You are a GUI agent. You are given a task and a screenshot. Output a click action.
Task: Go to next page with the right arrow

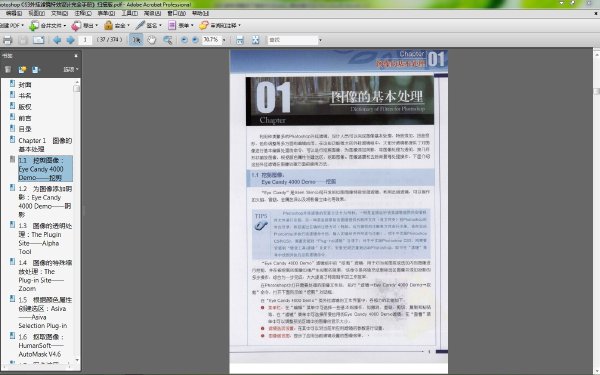click(x=70, y=40)
